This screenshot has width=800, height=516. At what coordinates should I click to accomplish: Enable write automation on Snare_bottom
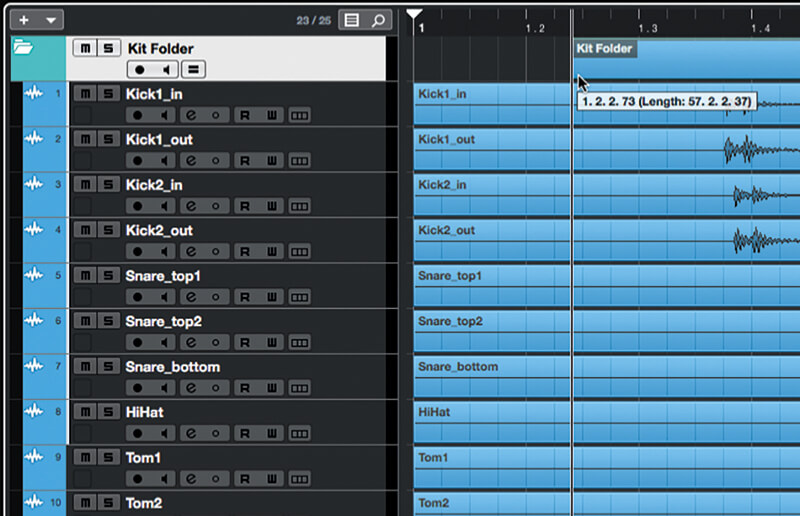(x=271, y=388)
